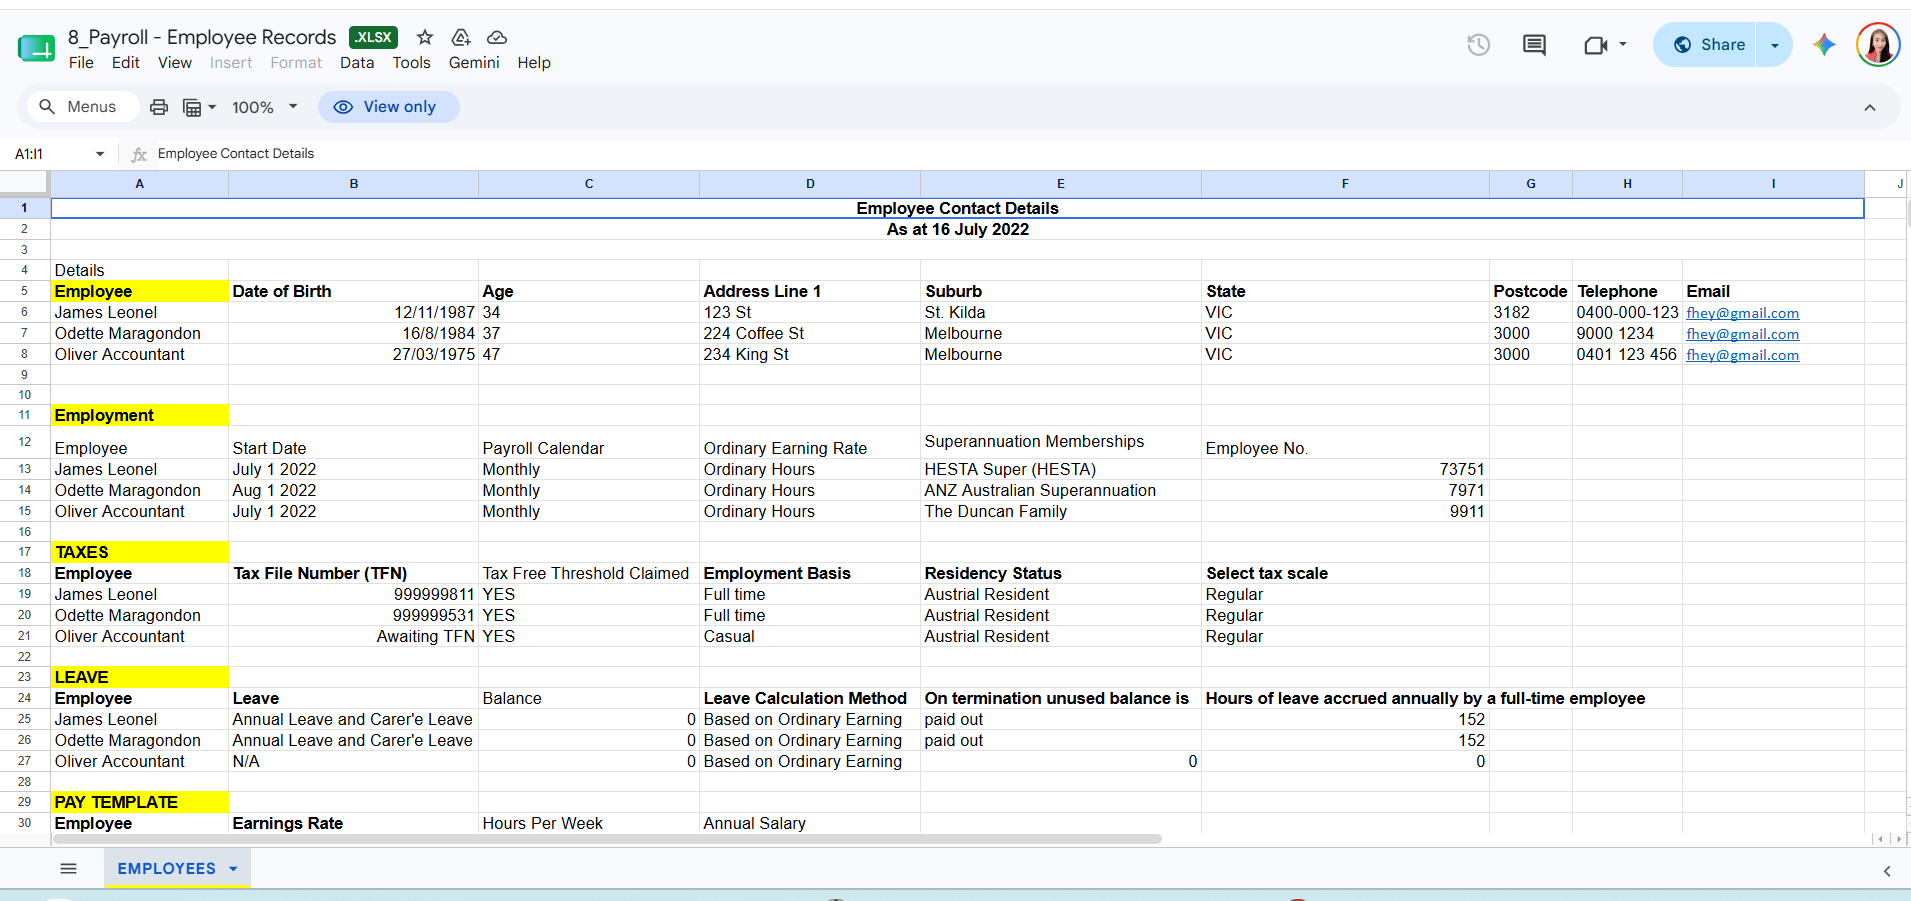Viewport: 1911px width, 901px height.
Task: Select the 'Employee Contact Details' title cell
Action: click(x=957, y=208)
